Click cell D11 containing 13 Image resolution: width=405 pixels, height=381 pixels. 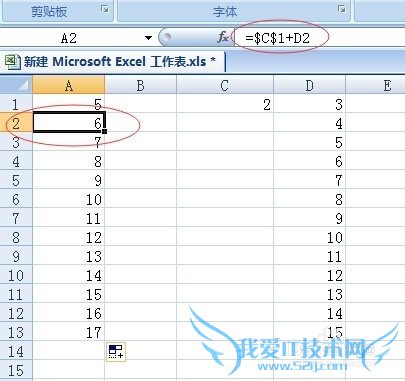309,293
